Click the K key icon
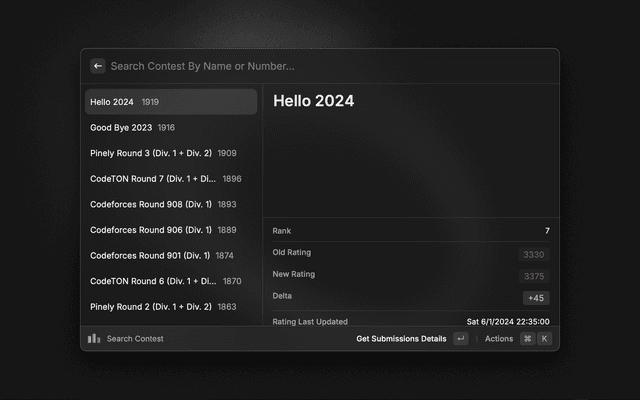 coord(544,339)
